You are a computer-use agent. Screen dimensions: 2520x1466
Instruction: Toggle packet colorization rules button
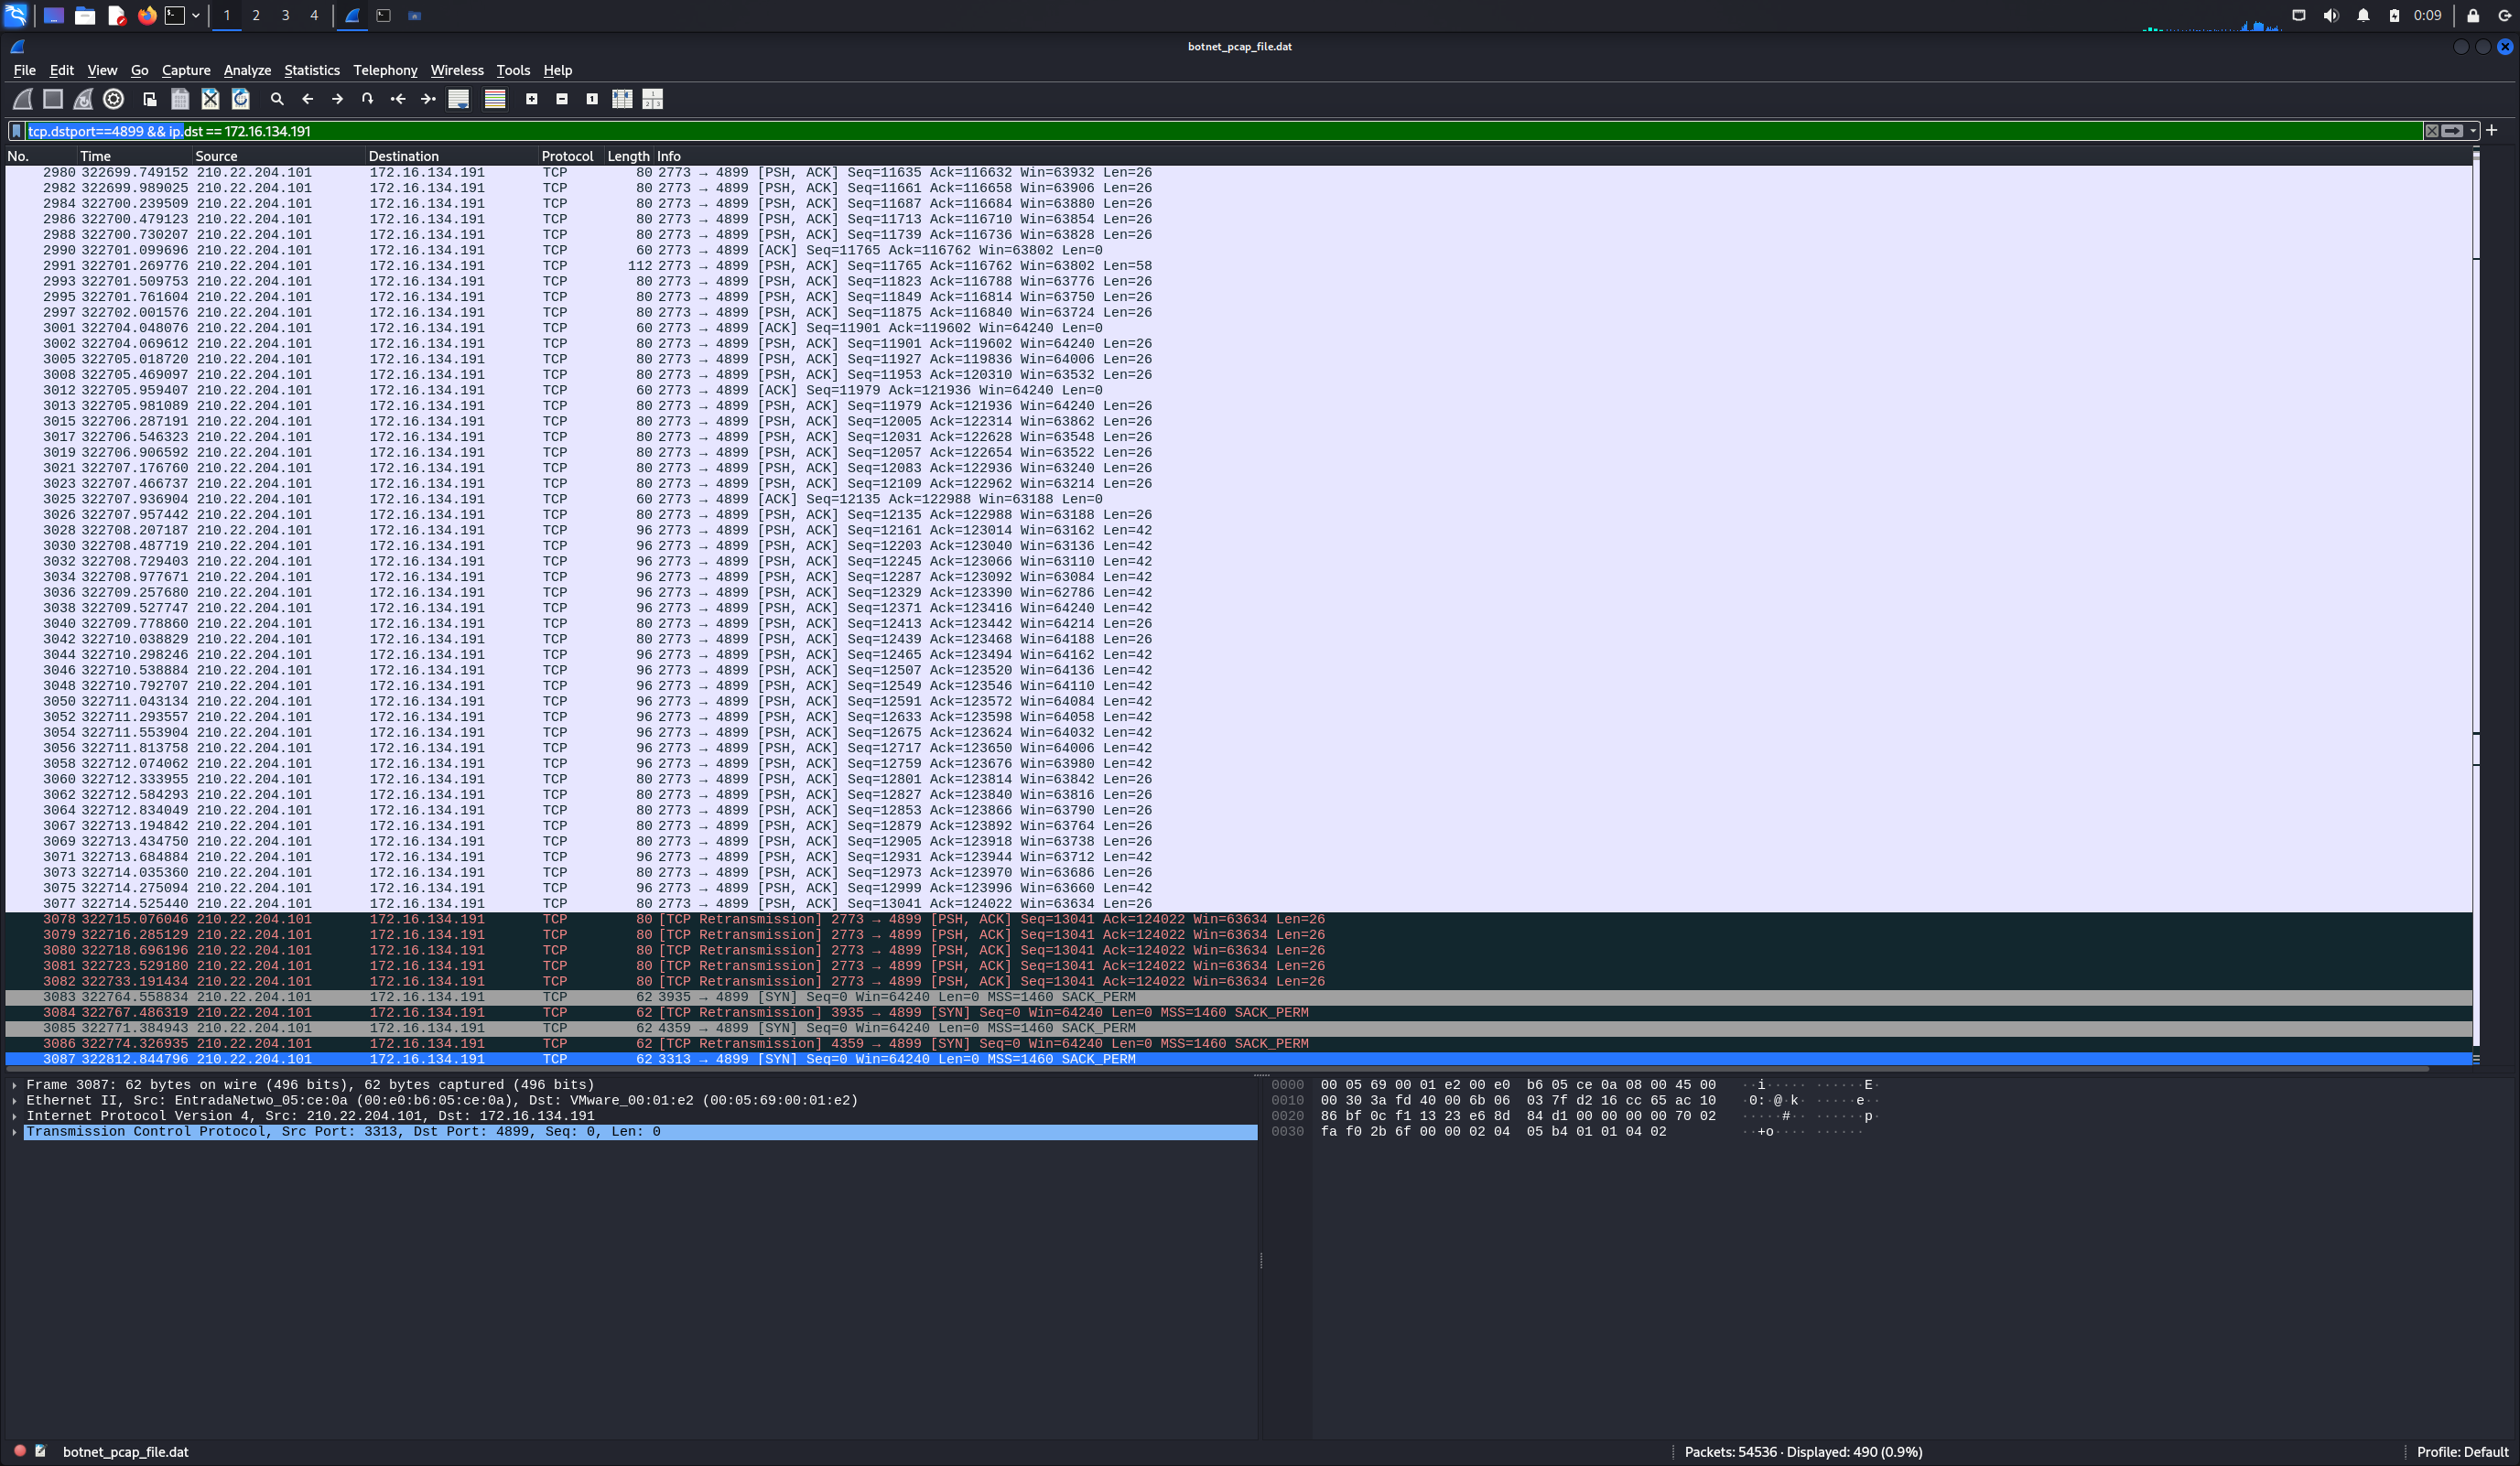click(x=495, y=99)
